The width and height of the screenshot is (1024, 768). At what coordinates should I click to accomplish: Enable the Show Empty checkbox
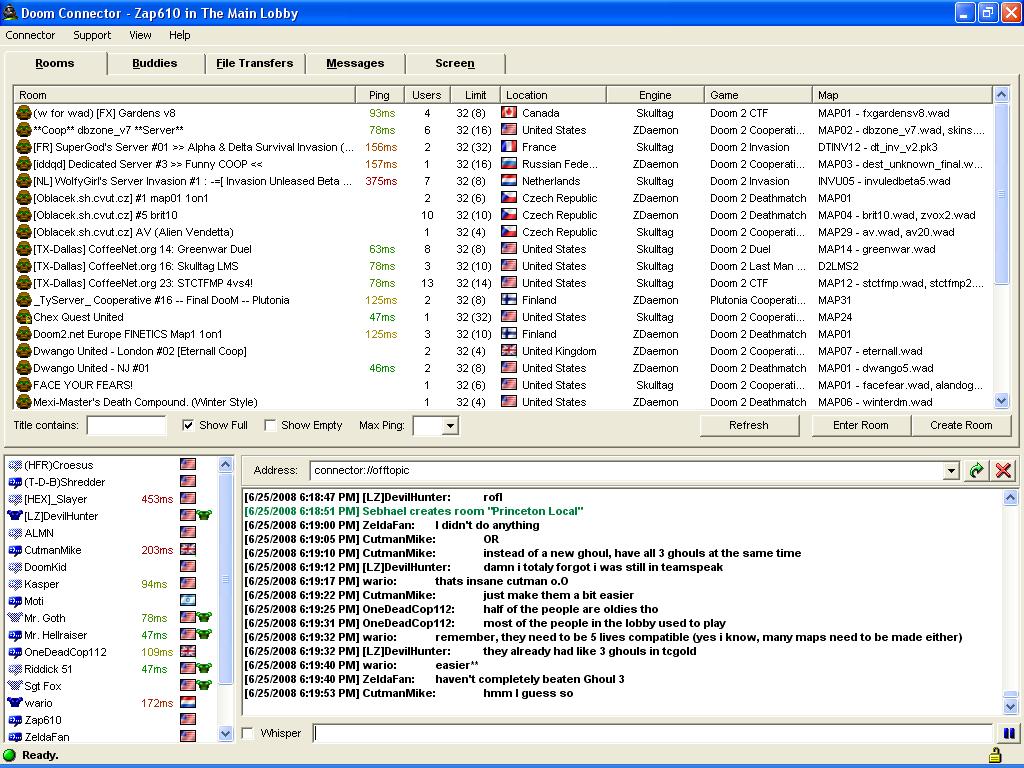[x=270, y=425]
